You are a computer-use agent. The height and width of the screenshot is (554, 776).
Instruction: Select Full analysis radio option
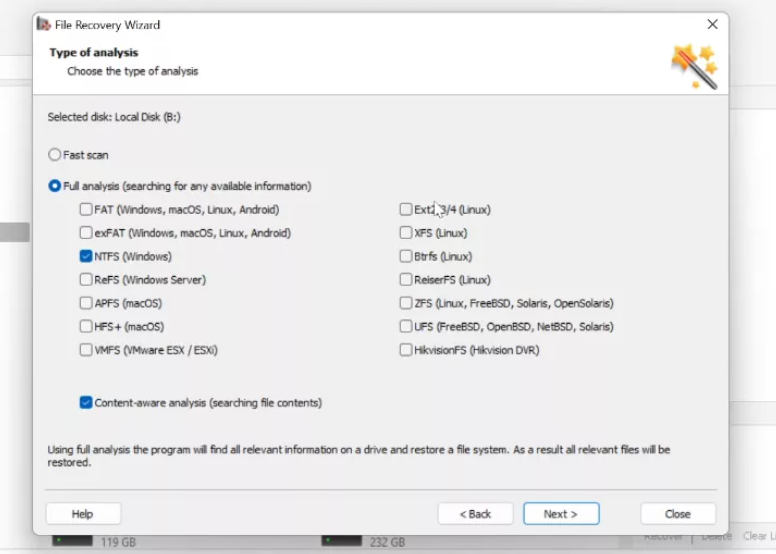coord(54,186)
